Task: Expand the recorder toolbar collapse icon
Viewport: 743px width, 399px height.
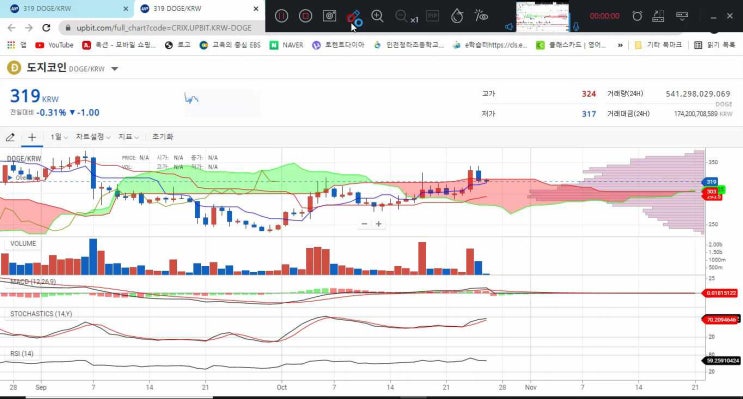Action: (x=682, y=16)
